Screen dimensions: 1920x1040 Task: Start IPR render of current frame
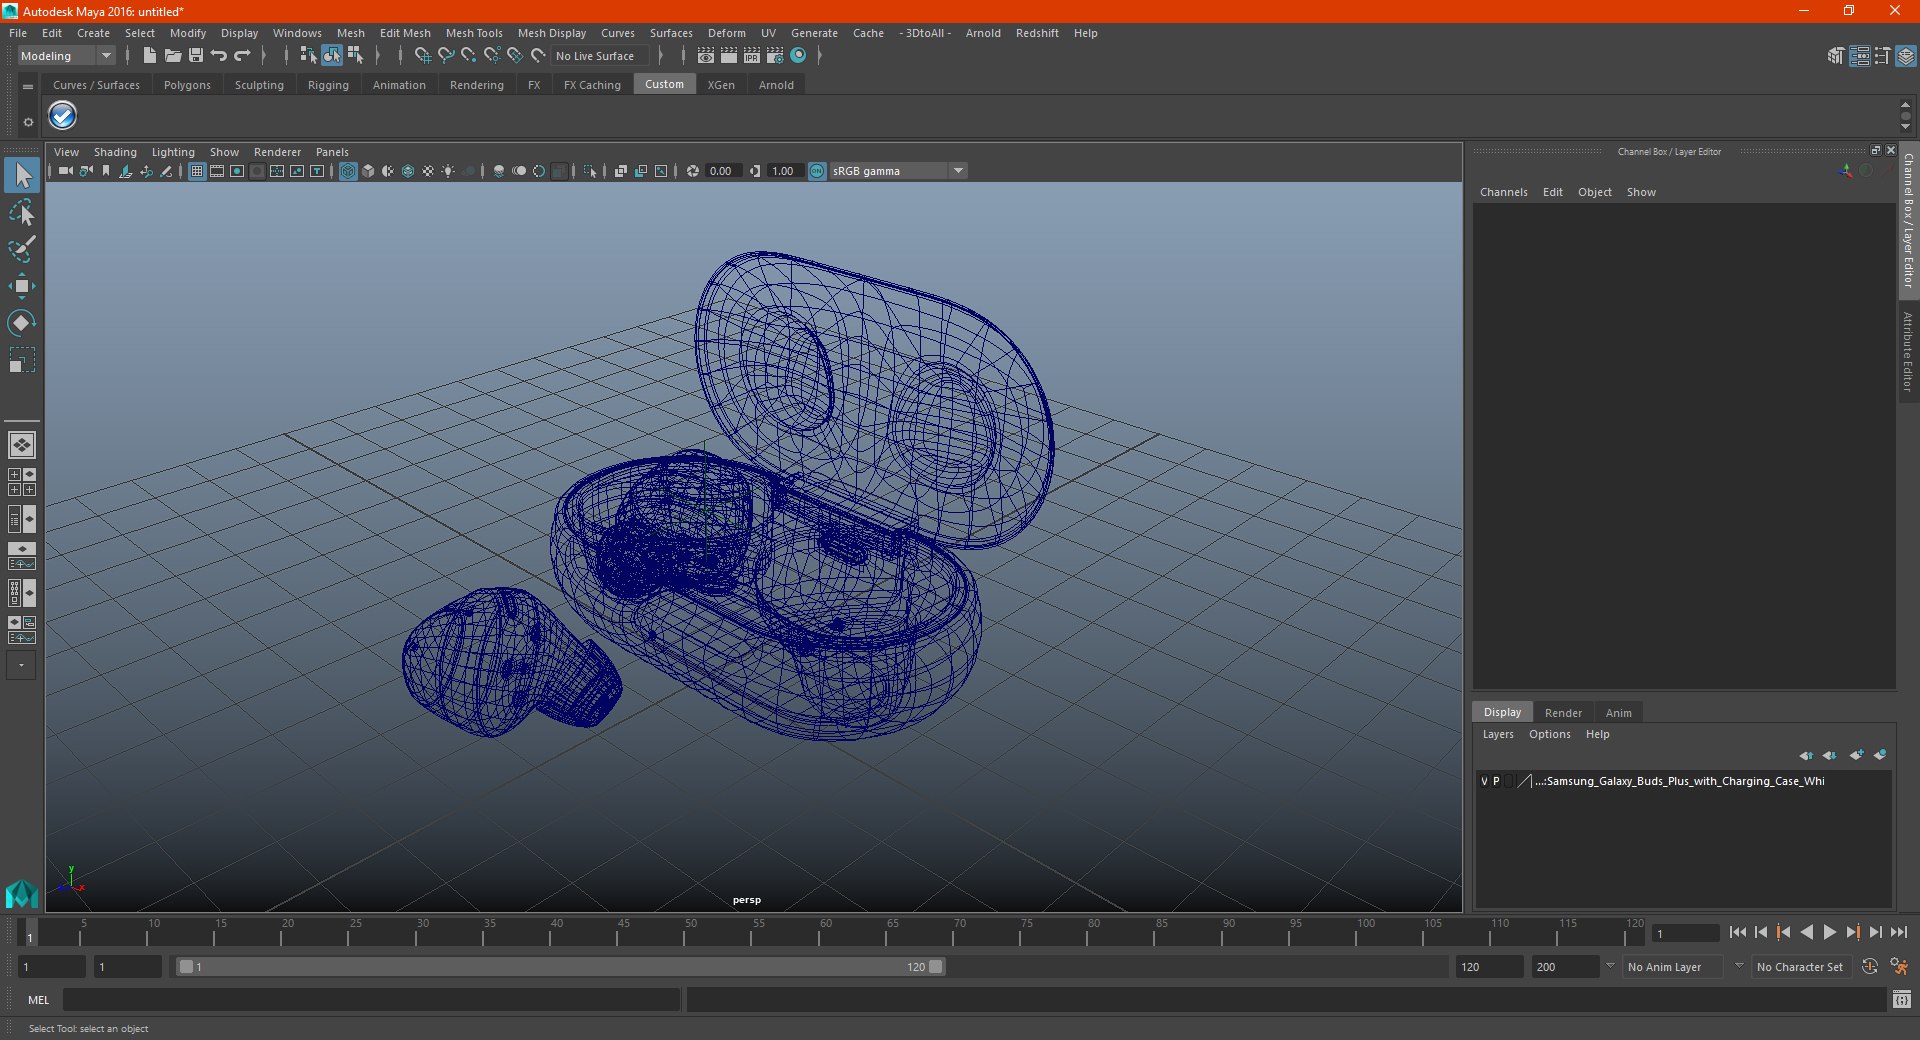tap(752, 56)
